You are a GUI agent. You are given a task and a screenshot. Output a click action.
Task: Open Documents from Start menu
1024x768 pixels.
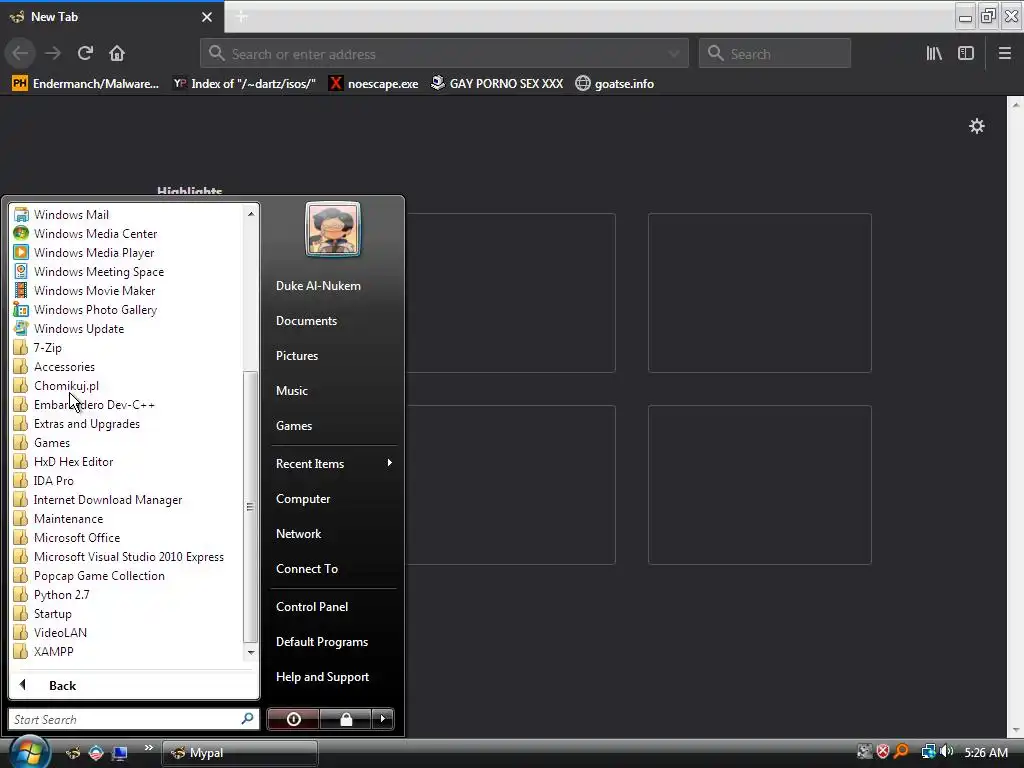pyautogui.click(x=306, y=321)
